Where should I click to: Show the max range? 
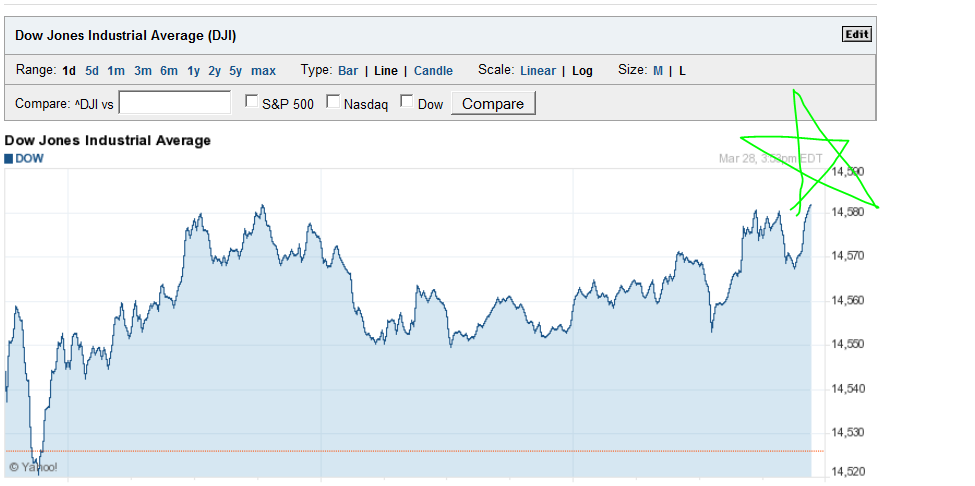pos(263,71)
